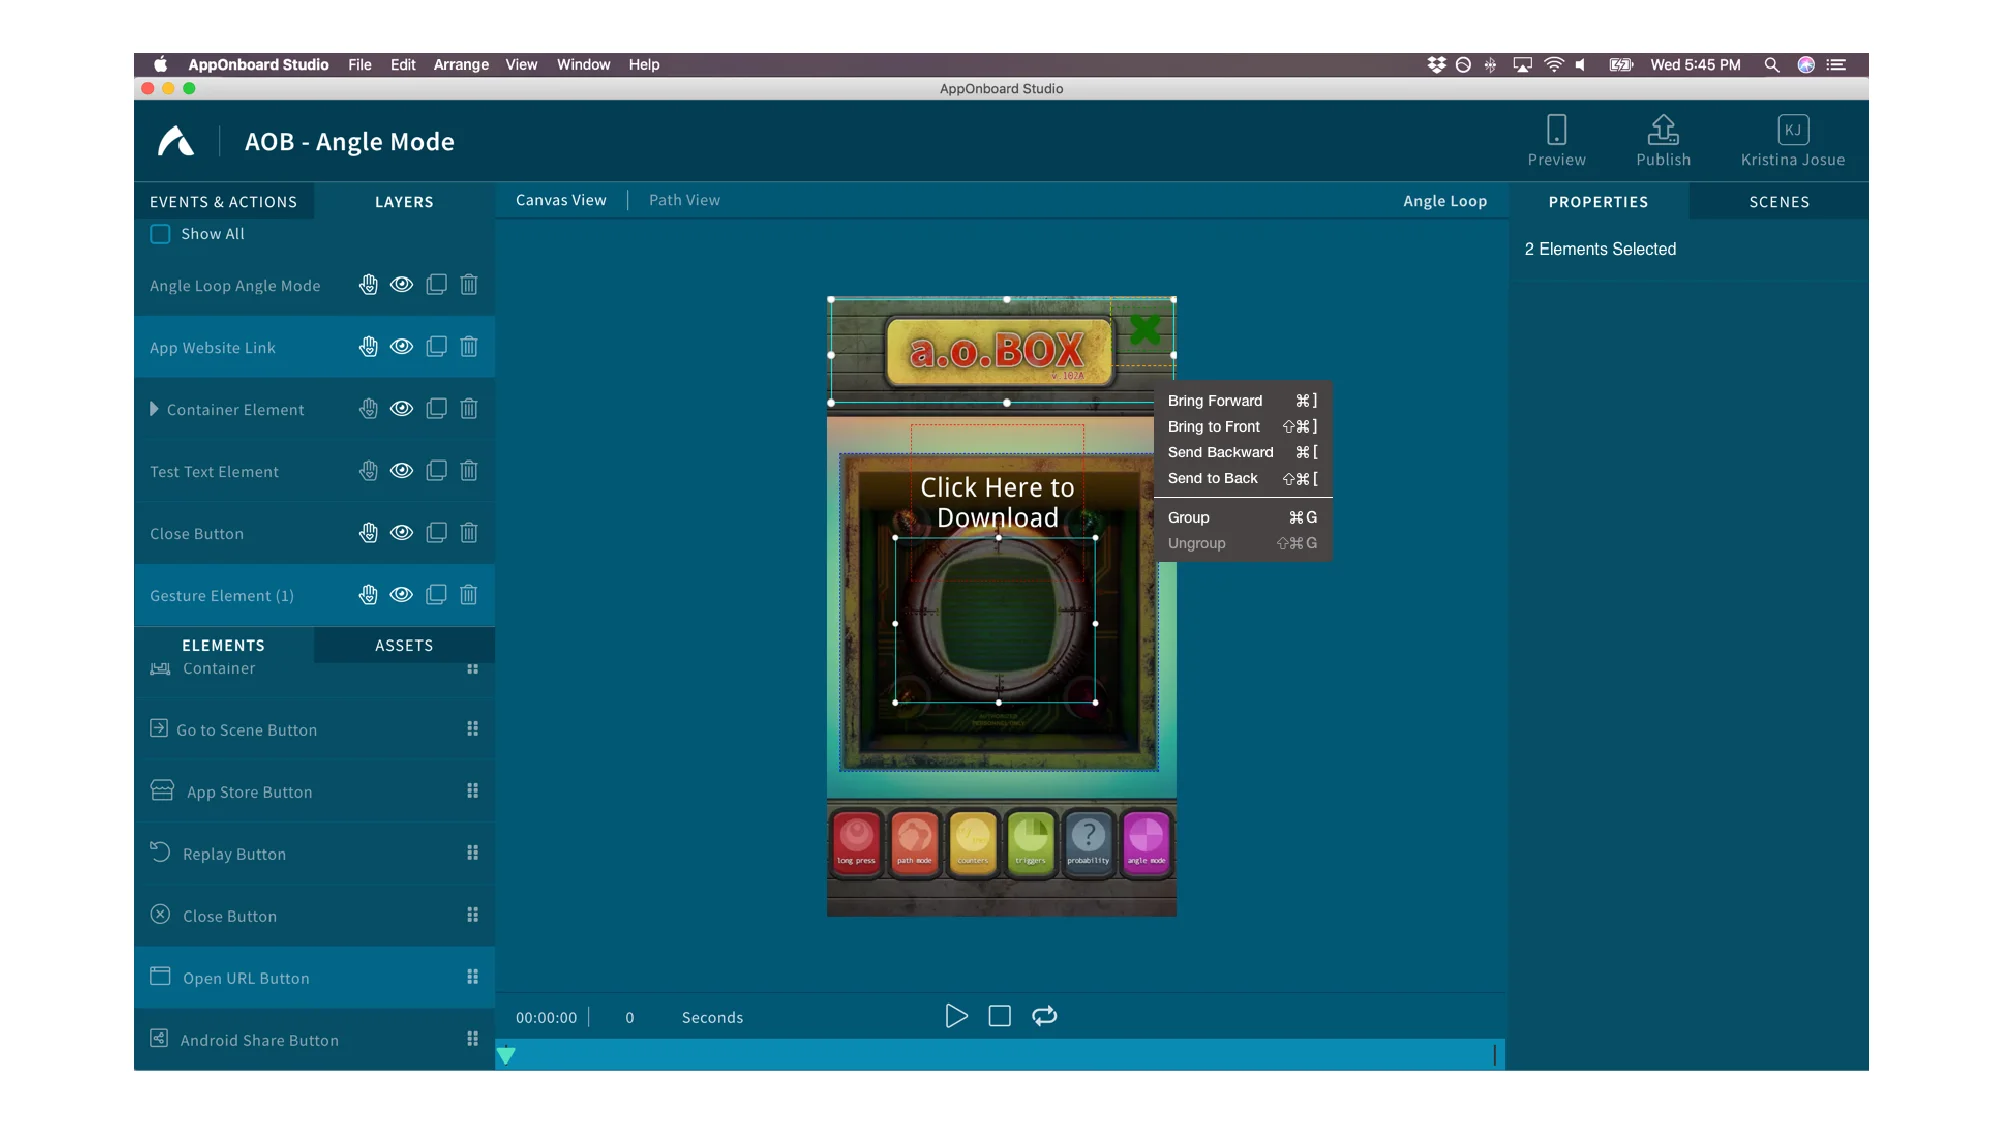This screenshot has width=2001, height=1126.
Task: Delete the Angle Loop Angle Mode layer
Action: pos(469,285)
